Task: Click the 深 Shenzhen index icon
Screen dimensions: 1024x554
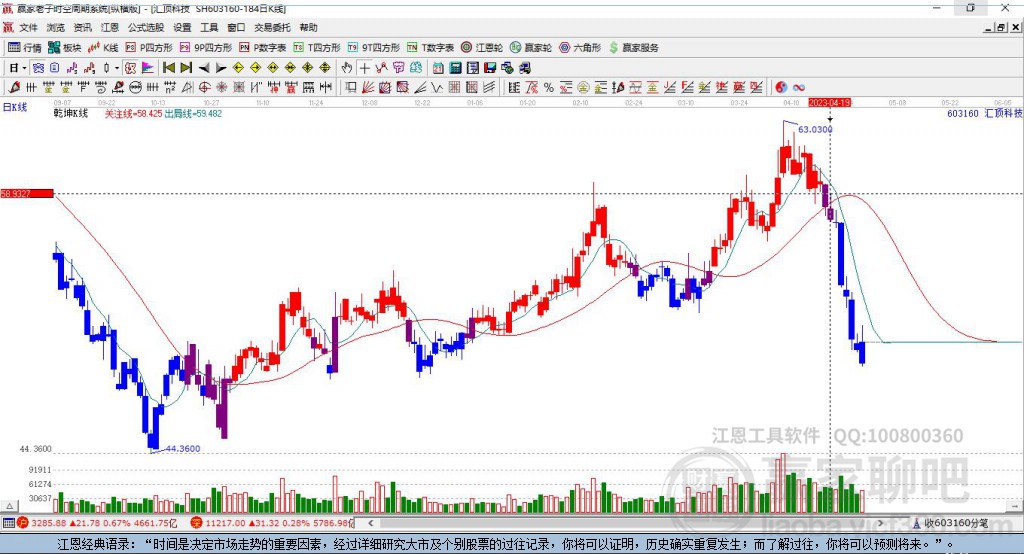Action: (x=197, y=523)
